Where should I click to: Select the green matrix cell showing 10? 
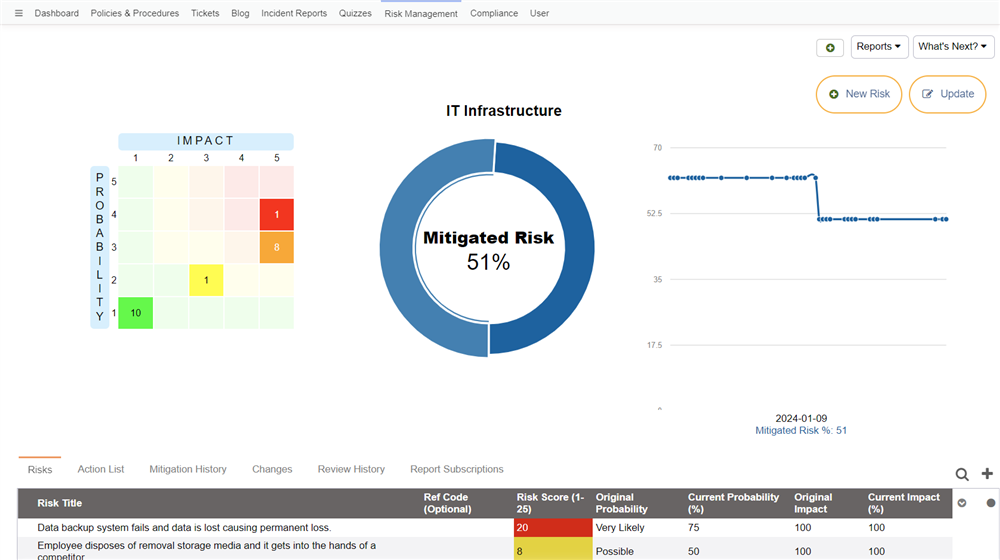(136, 313)
